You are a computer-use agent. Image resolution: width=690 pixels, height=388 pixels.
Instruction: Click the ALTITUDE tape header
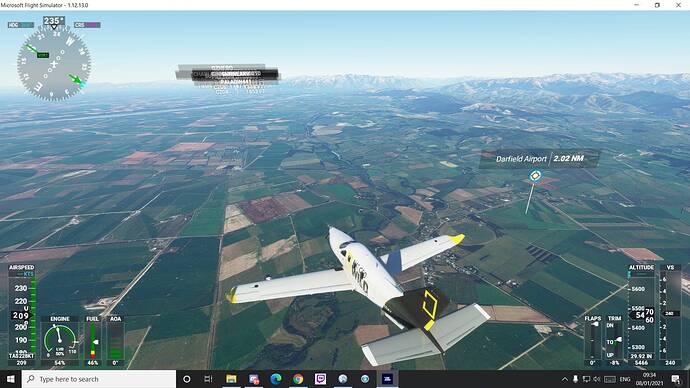click(641, 267)
